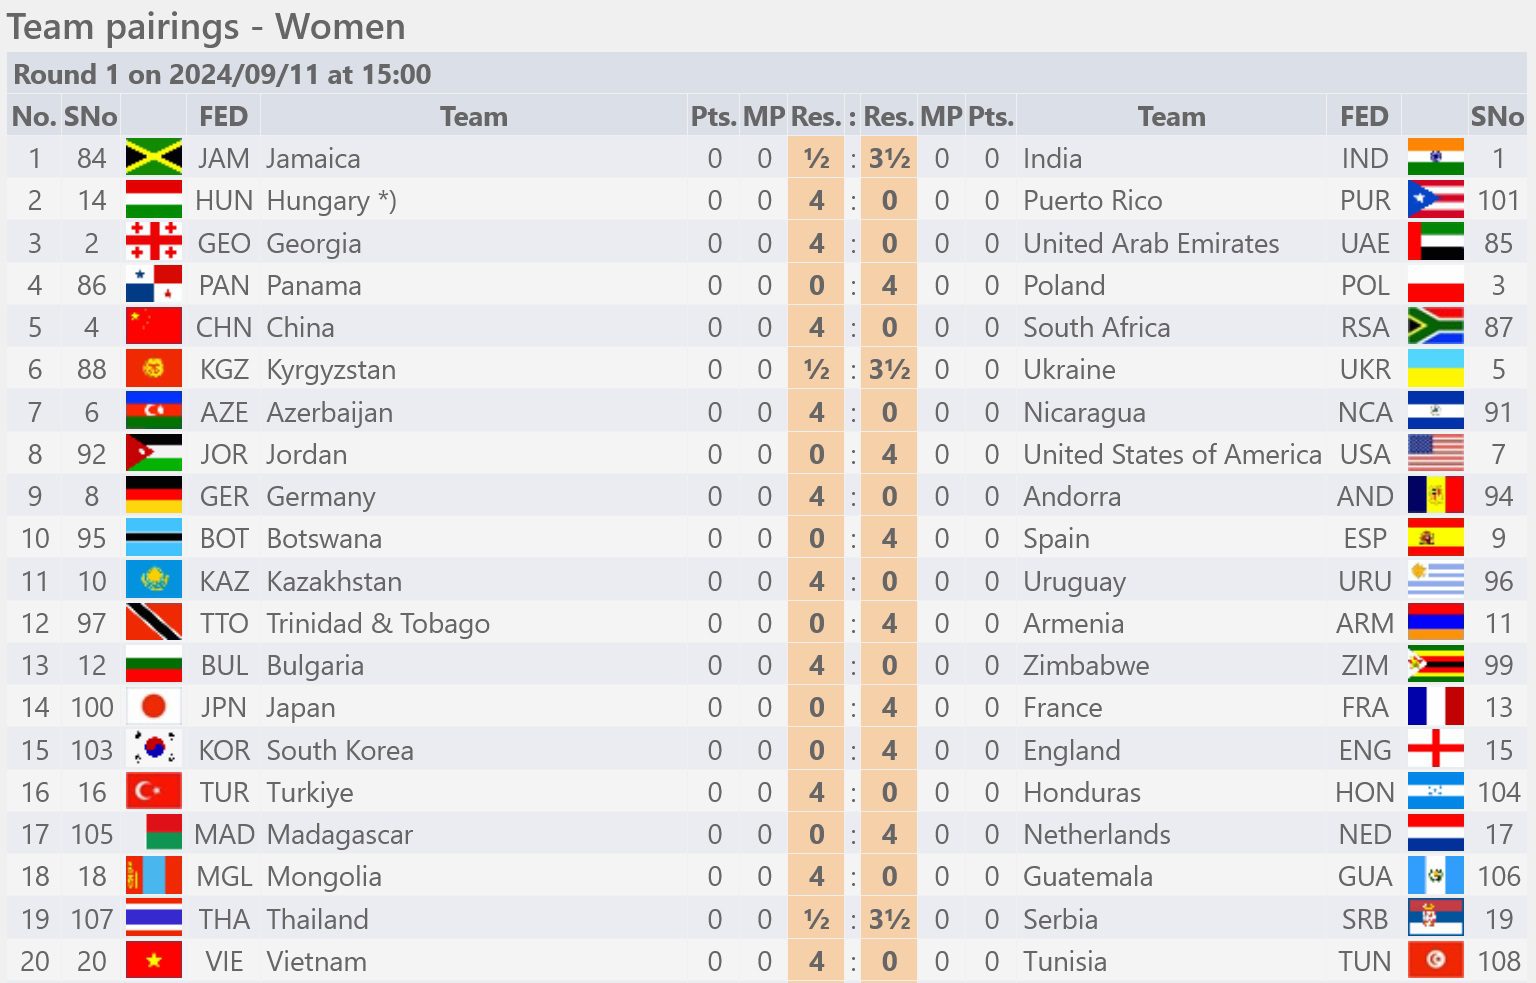Click the South Africa flag icon
This screenshot has width=1536, height=983.
1435,327
